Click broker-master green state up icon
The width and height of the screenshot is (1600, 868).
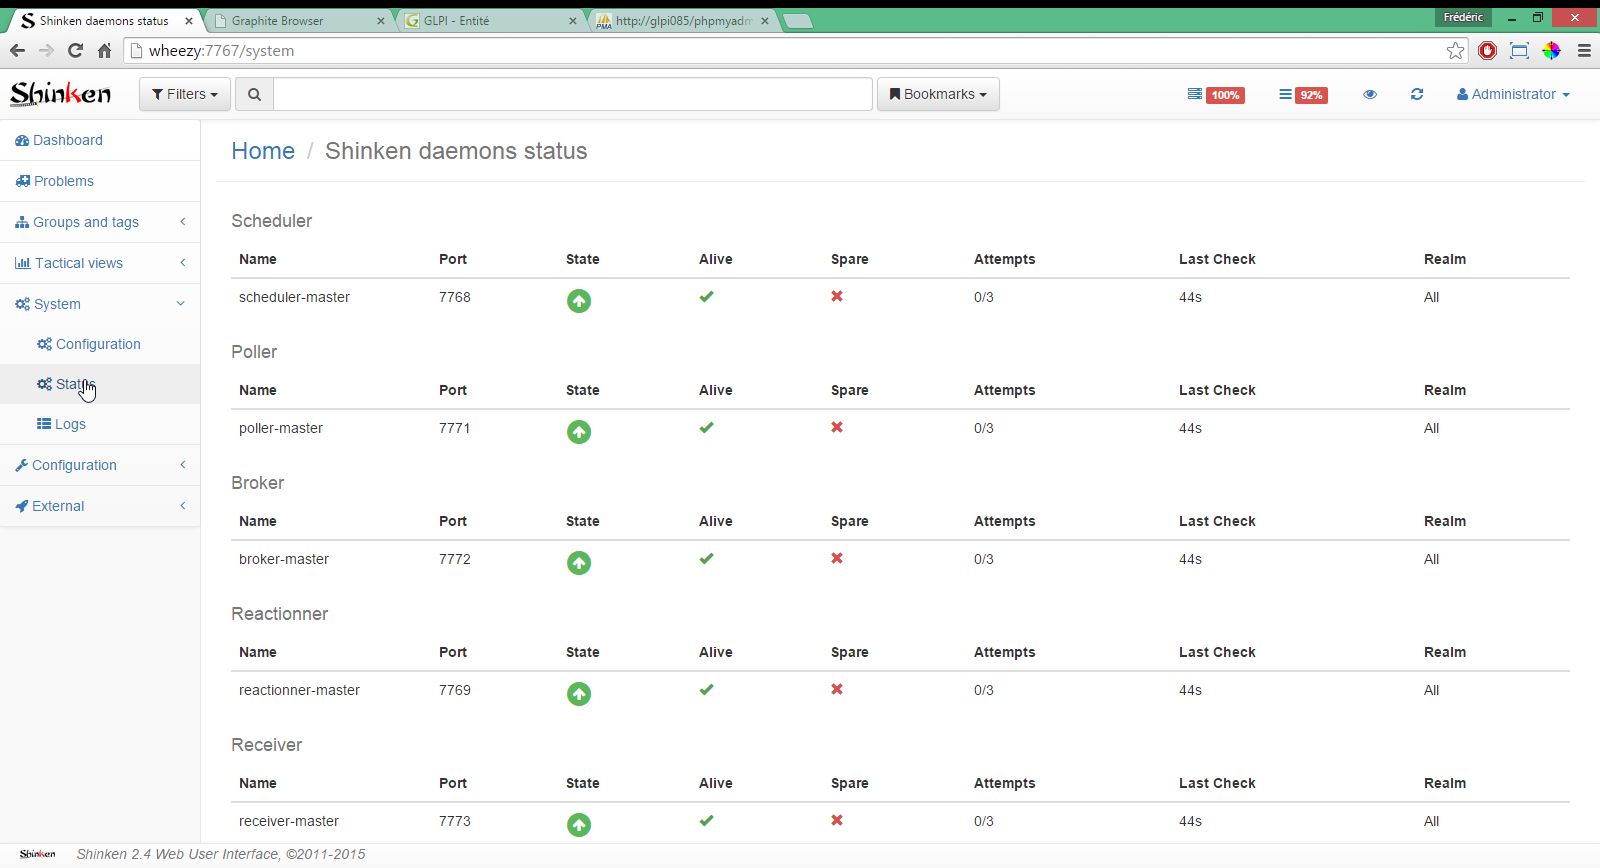tap(579, 563)
